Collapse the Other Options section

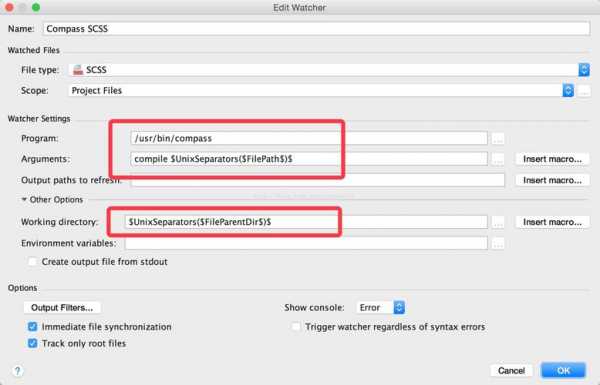point(24,199)
